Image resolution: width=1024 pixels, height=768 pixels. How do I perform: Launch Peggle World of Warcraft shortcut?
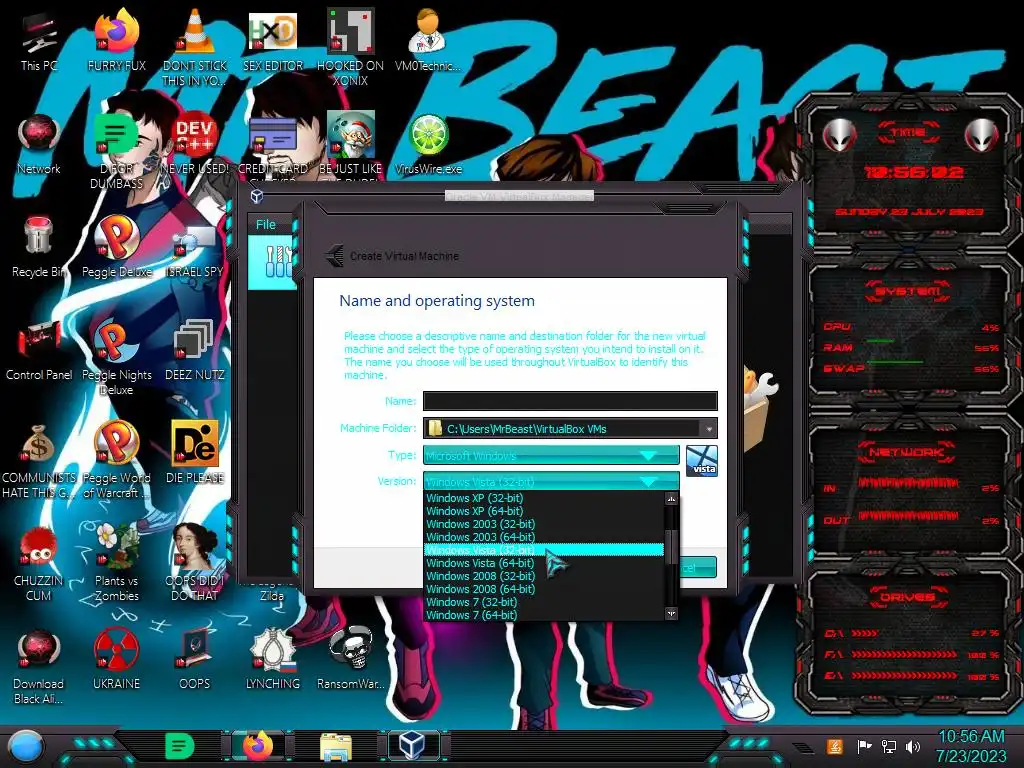pyautogui.click(x=116, y=460)
